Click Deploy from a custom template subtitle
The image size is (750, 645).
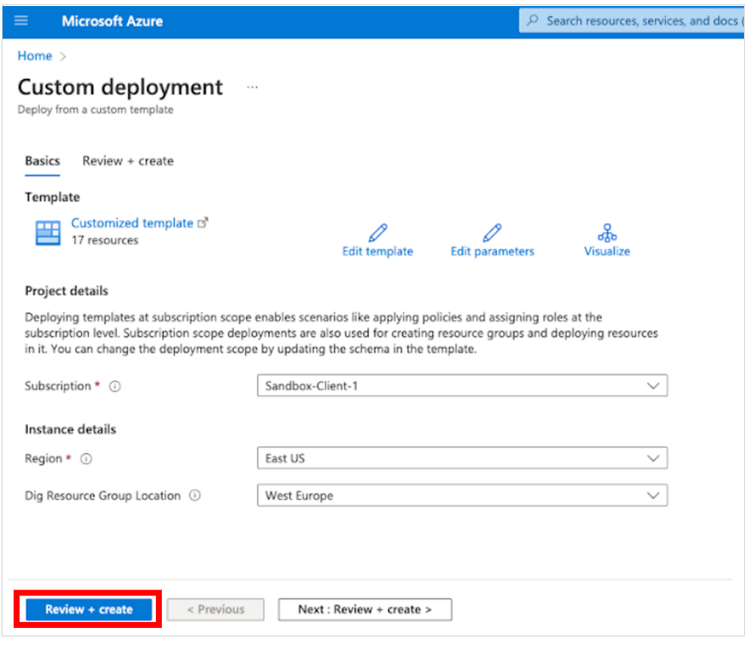(x=96, y=110)
